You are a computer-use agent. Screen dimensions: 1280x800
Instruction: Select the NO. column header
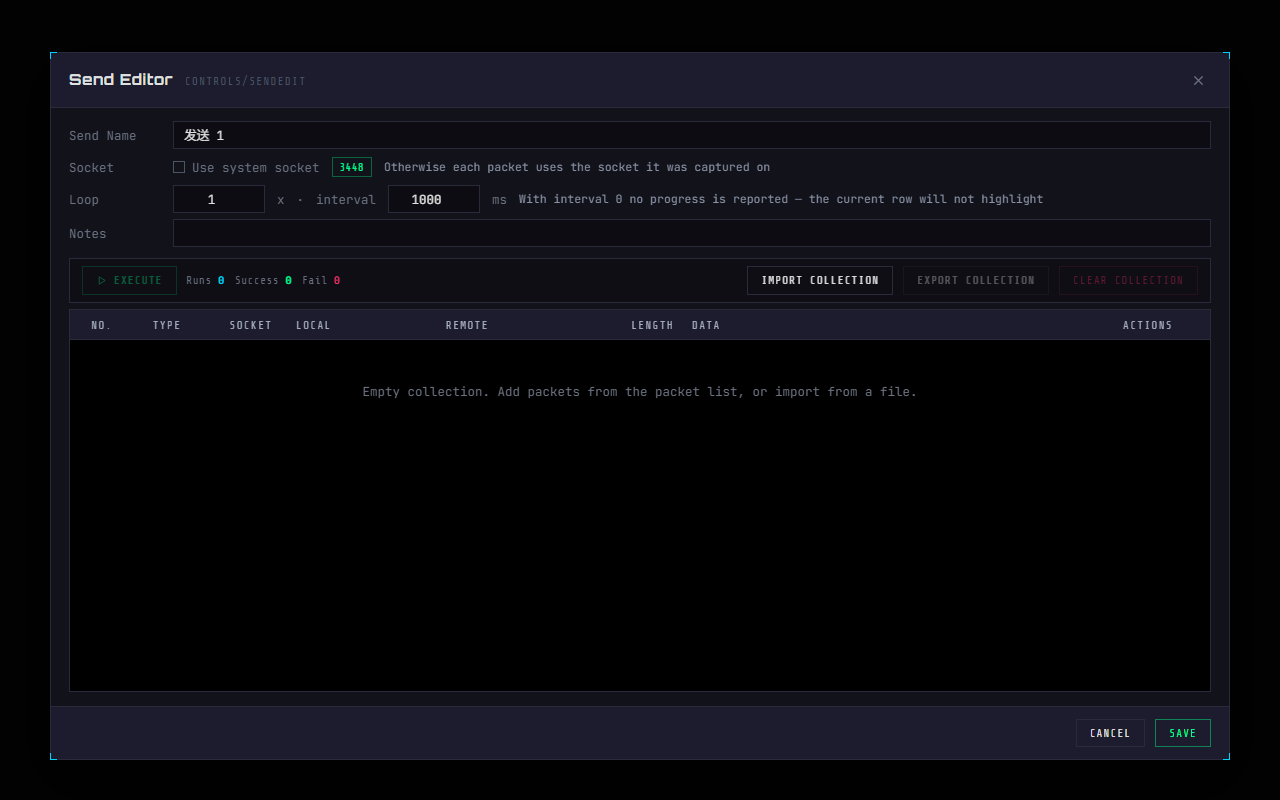tap(101, 325)
